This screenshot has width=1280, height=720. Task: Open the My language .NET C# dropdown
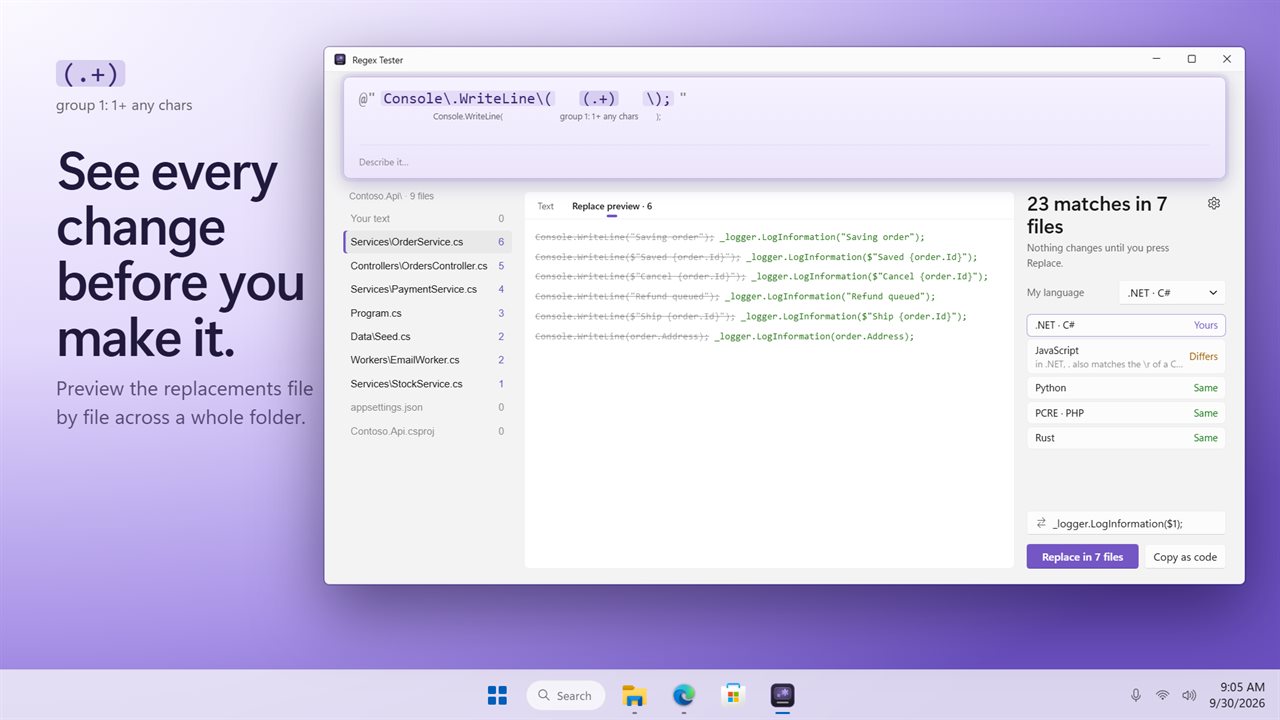pyautogui.click(x=1172, y=293)
